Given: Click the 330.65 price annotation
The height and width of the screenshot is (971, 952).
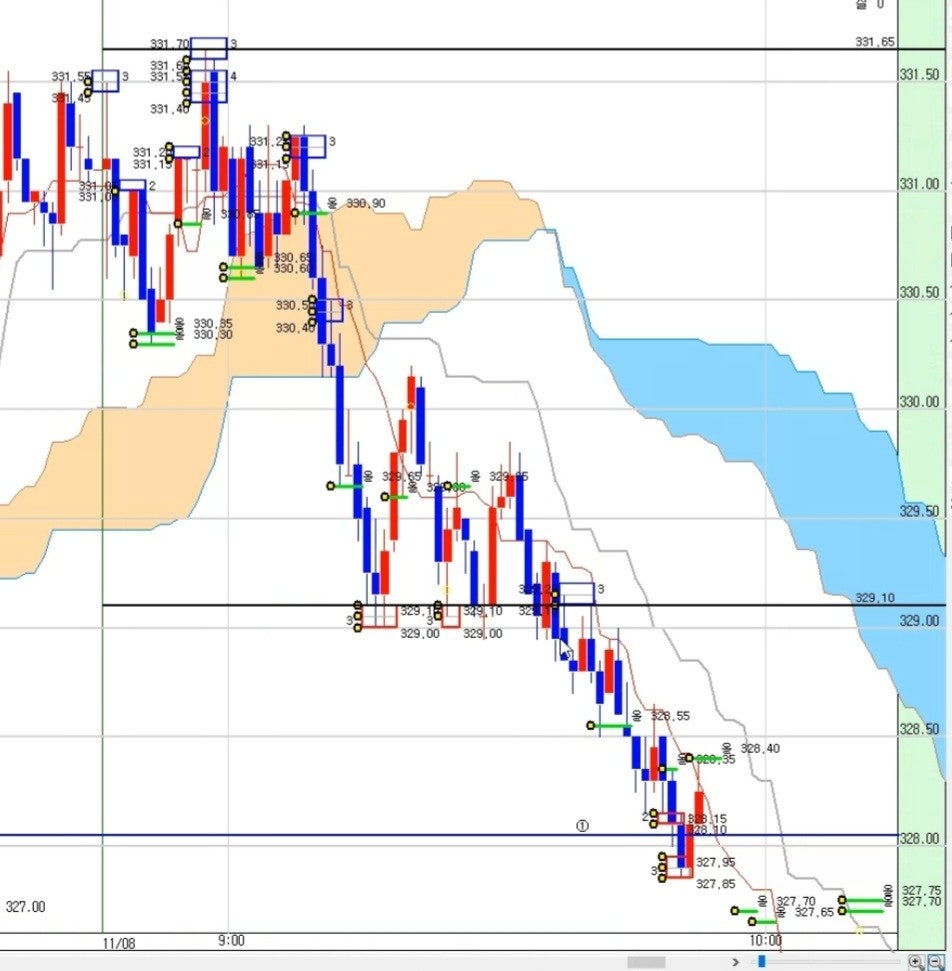Looking at the screenshot, I should point(293,257).
